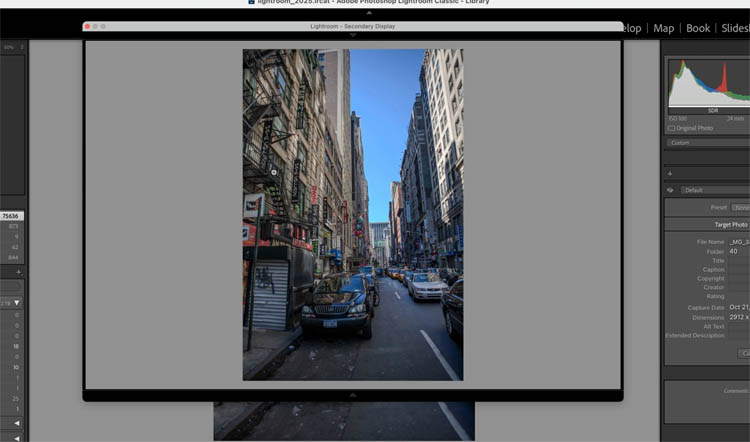750x442 pixels.
Task: Open the metadata Preset dropdown
Action: click(741, 207)
